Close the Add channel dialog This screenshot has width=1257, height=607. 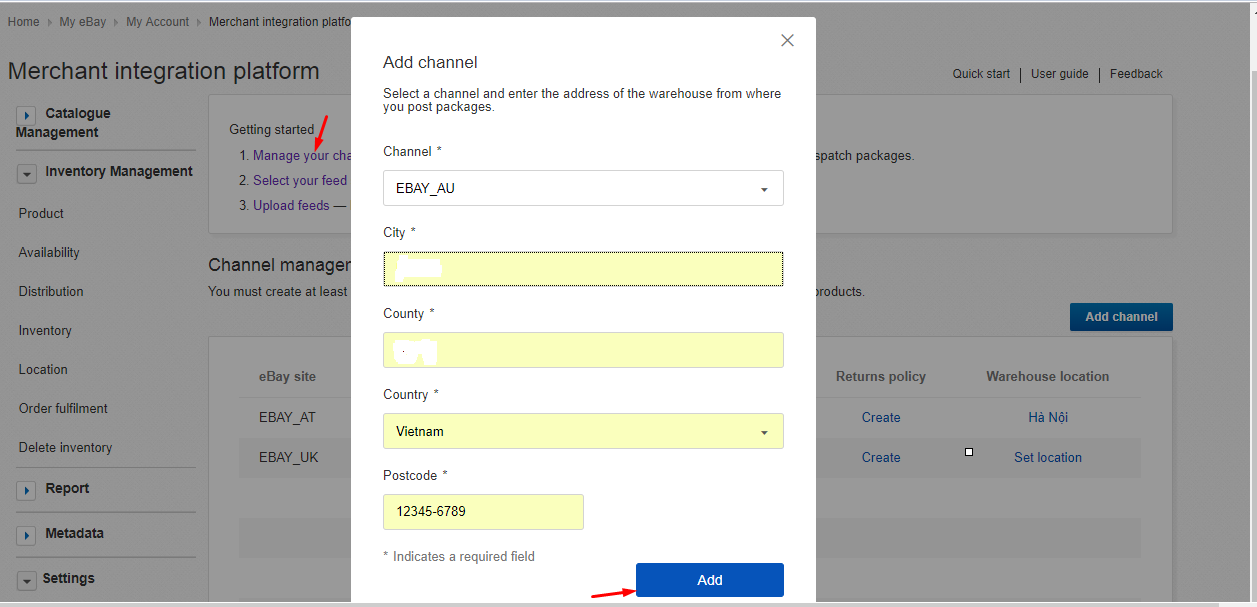pyautogui.click(x=787, y=40)
